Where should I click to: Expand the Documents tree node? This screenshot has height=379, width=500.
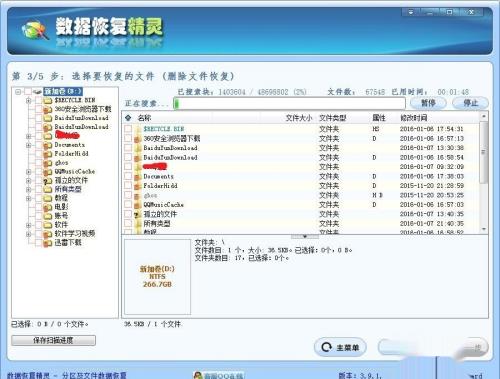(29, 145)
